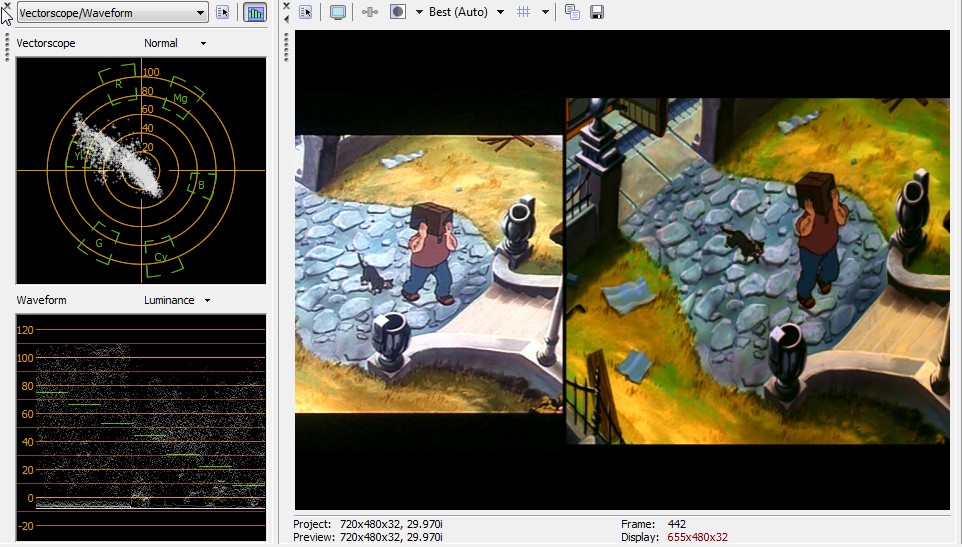Click the project video properties icon in preview toolbar
Image resolution: width=962 pixels, height=547 pixels.
pos(306,12)
